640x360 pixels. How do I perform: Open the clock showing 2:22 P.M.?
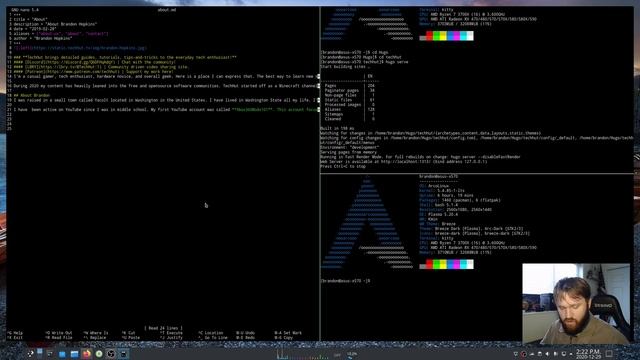(589, 353)
